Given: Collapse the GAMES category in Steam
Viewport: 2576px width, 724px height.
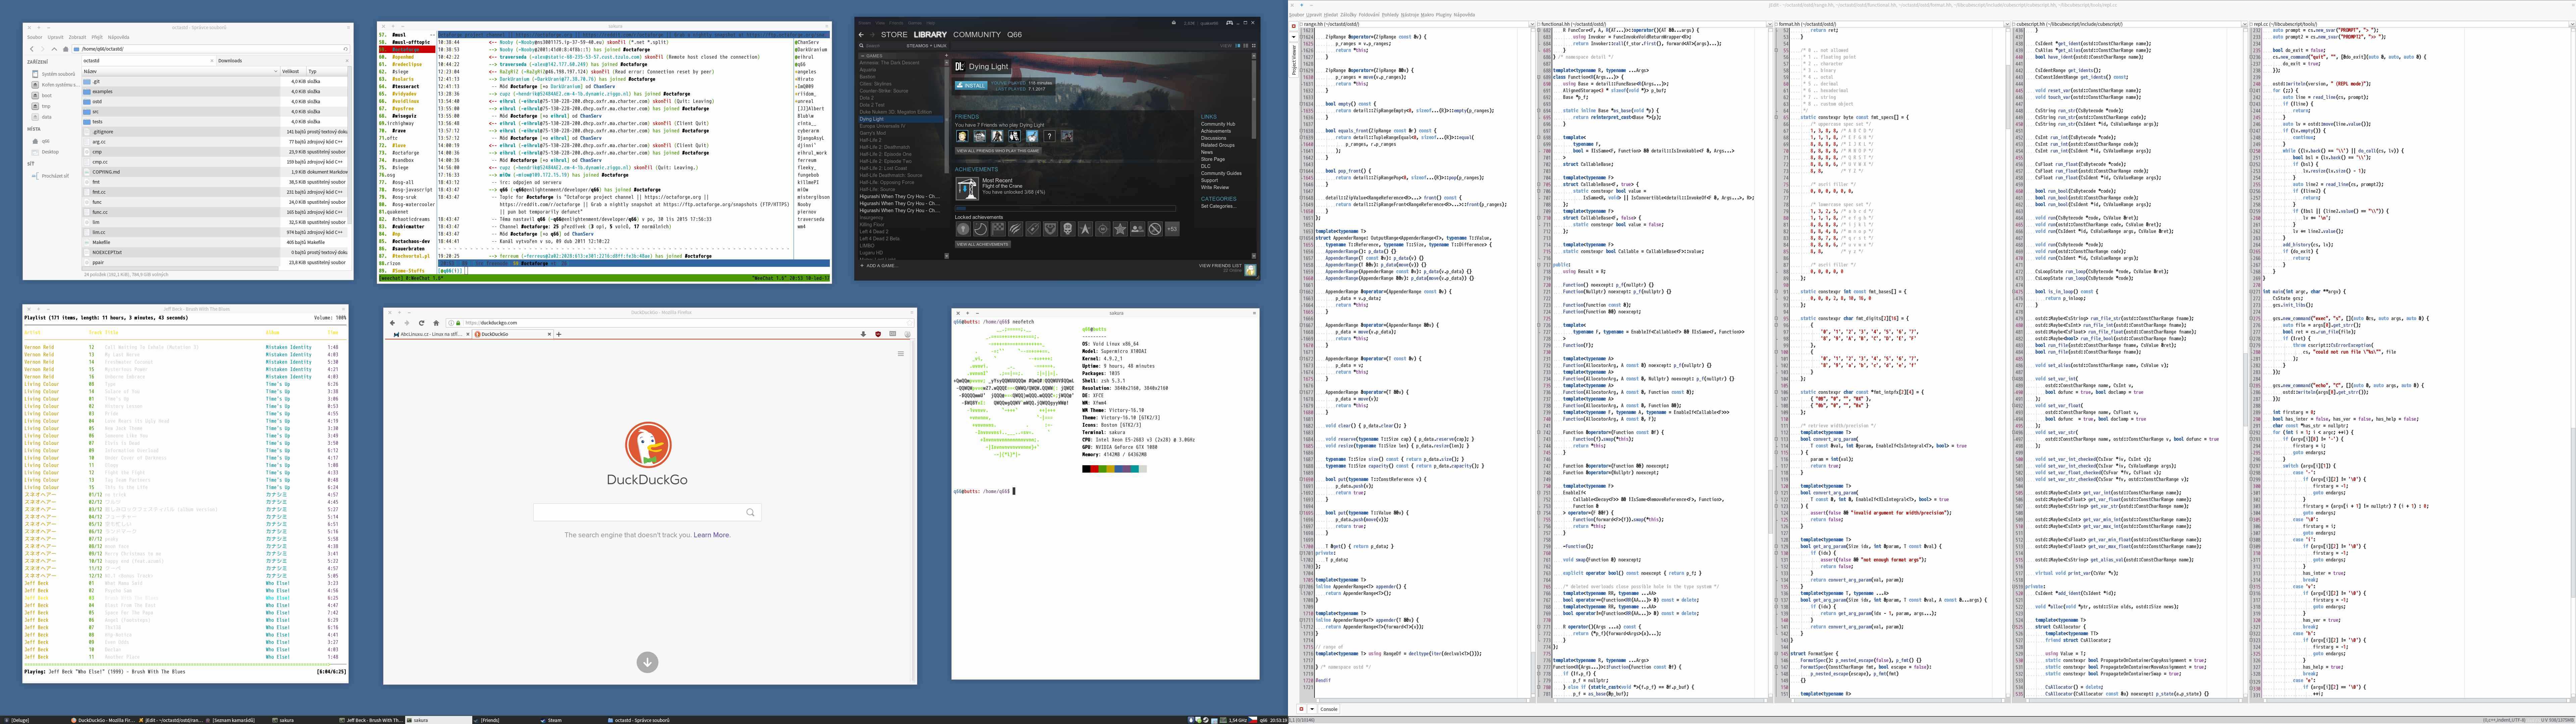Looking at the screenshot, I should (x=863, y=56).
